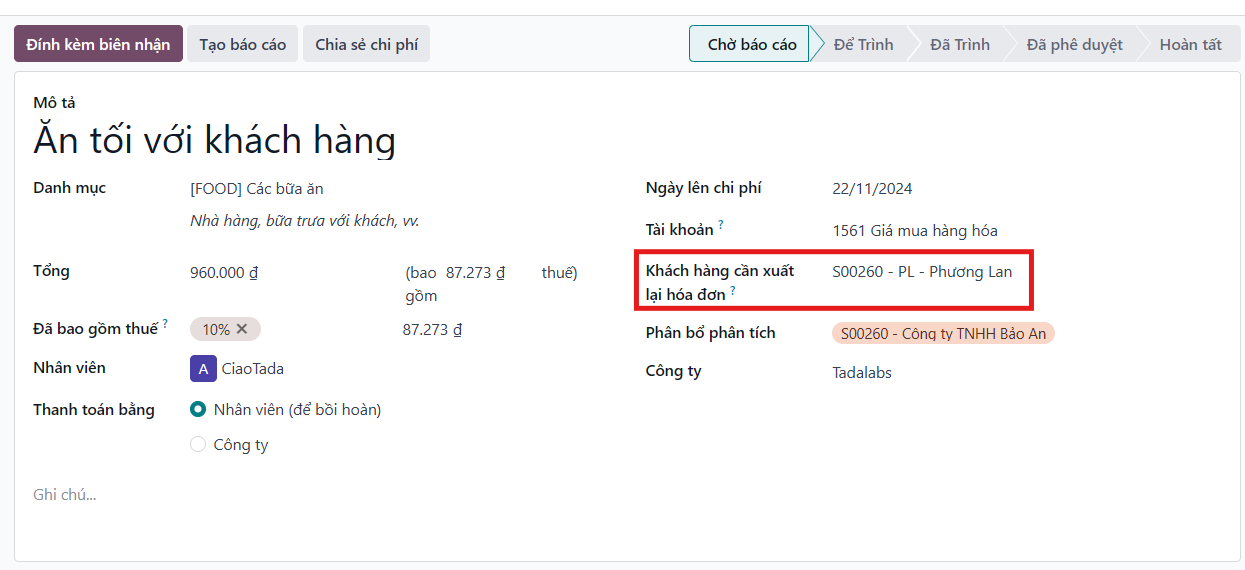Remove the 10% tax tag

click(x=242, y=329)
